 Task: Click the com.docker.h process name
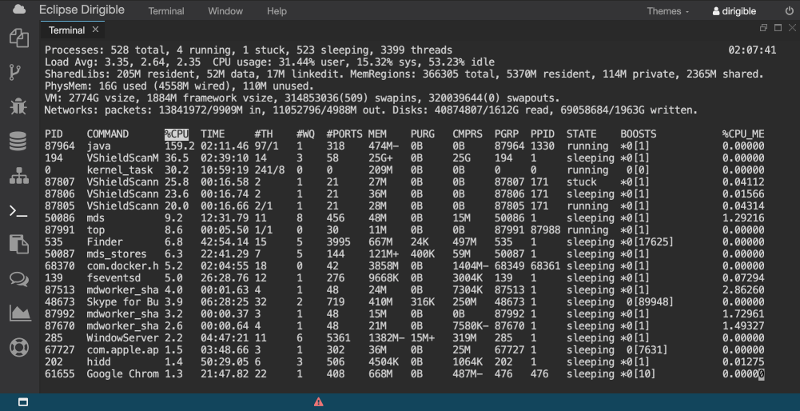tap(122, 266)
